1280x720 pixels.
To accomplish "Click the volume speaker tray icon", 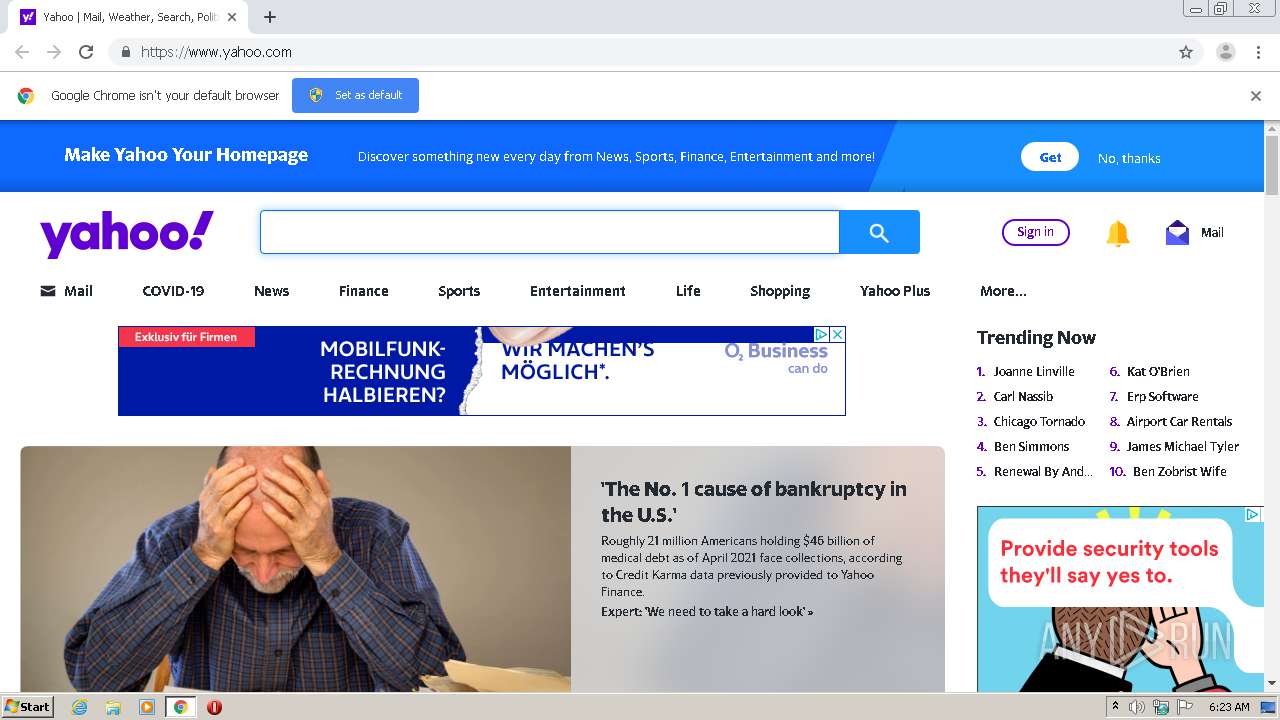I will 1137,707.
